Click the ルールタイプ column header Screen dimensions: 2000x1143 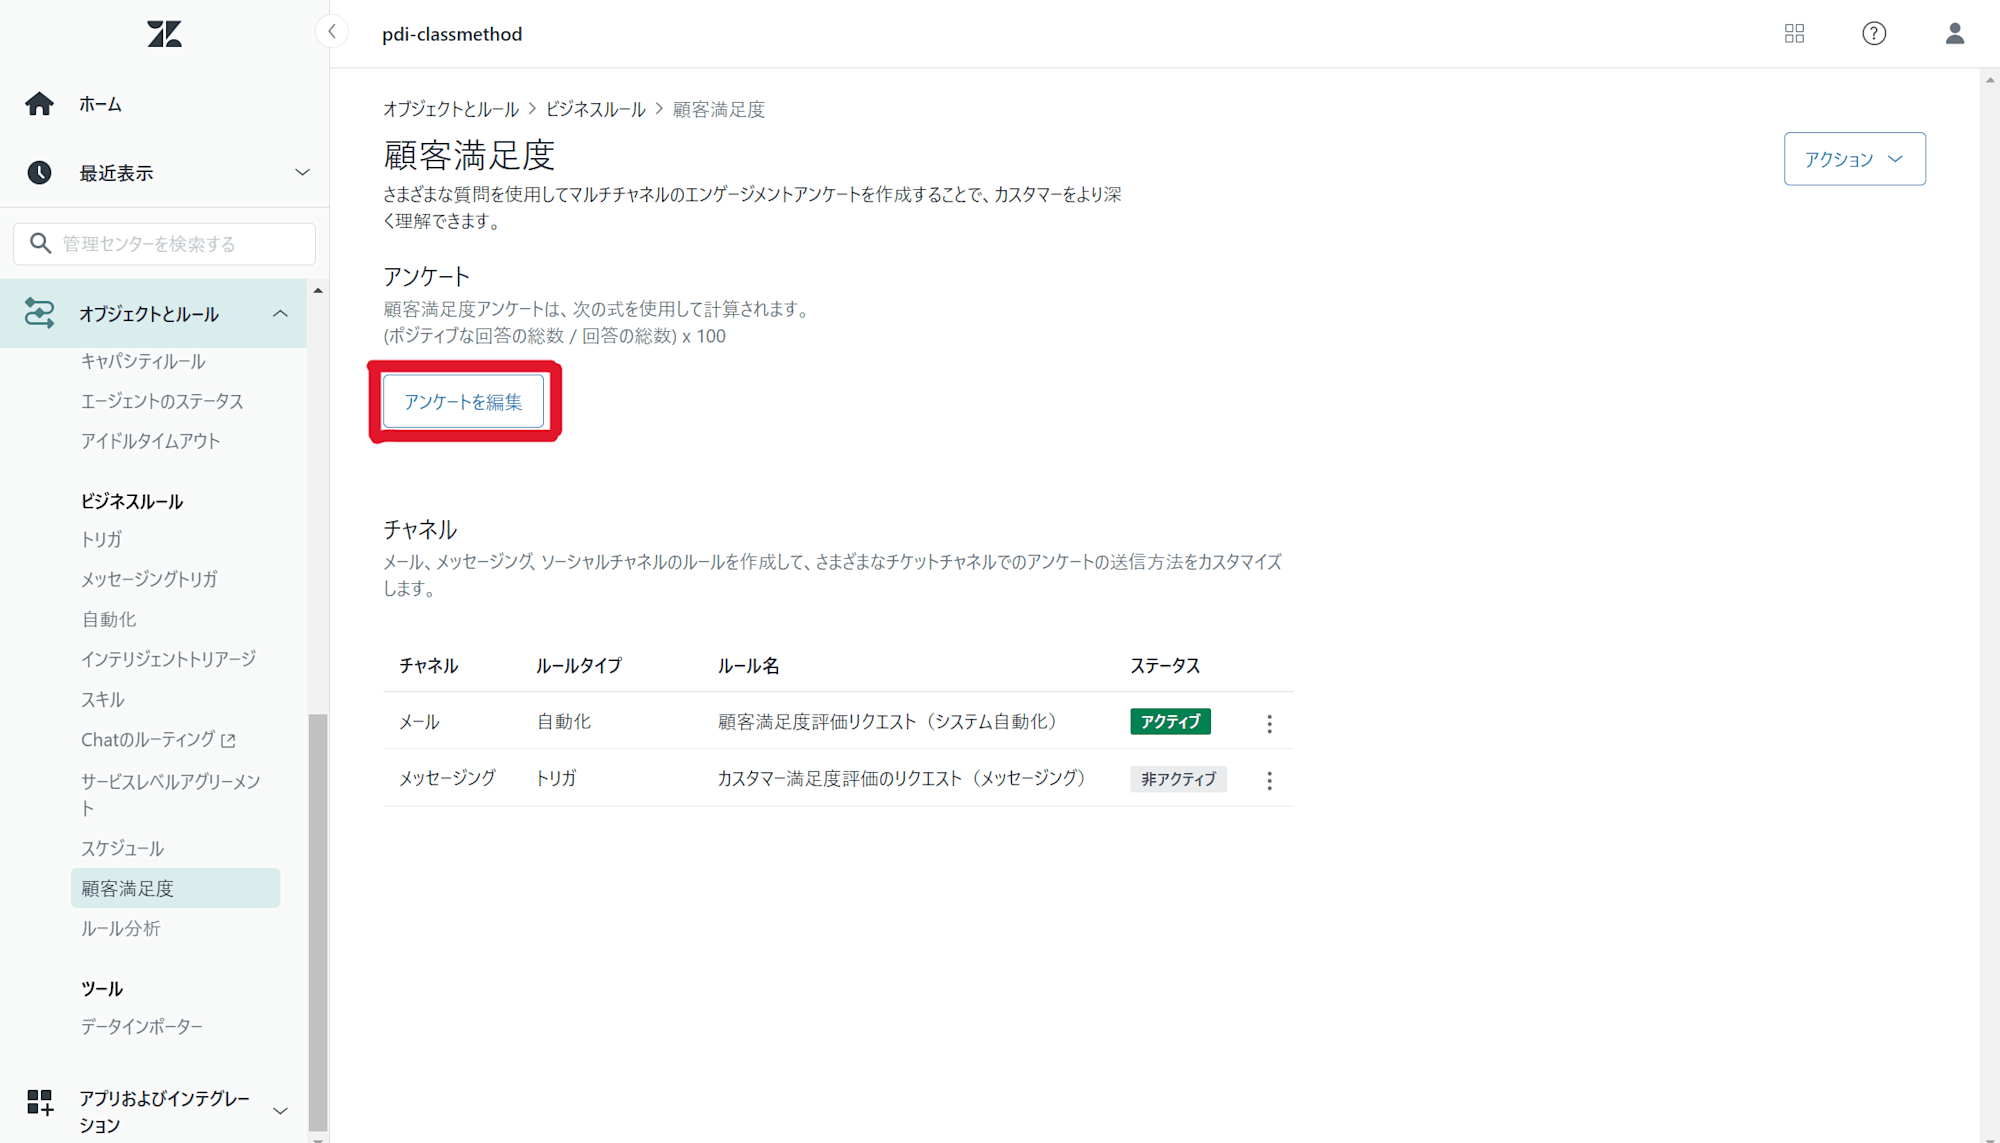tap(578, 665)
